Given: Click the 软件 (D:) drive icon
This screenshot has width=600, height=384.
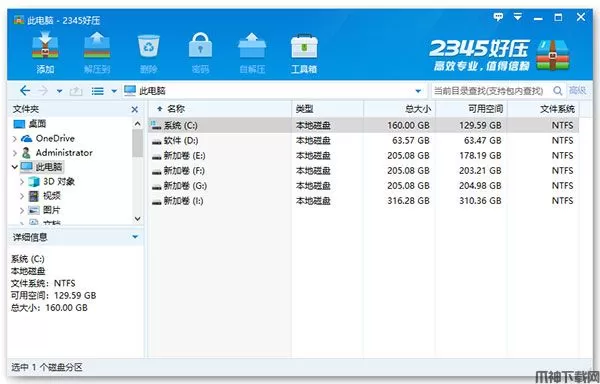Looking at the screenshot, I should (x=156, y=141).
